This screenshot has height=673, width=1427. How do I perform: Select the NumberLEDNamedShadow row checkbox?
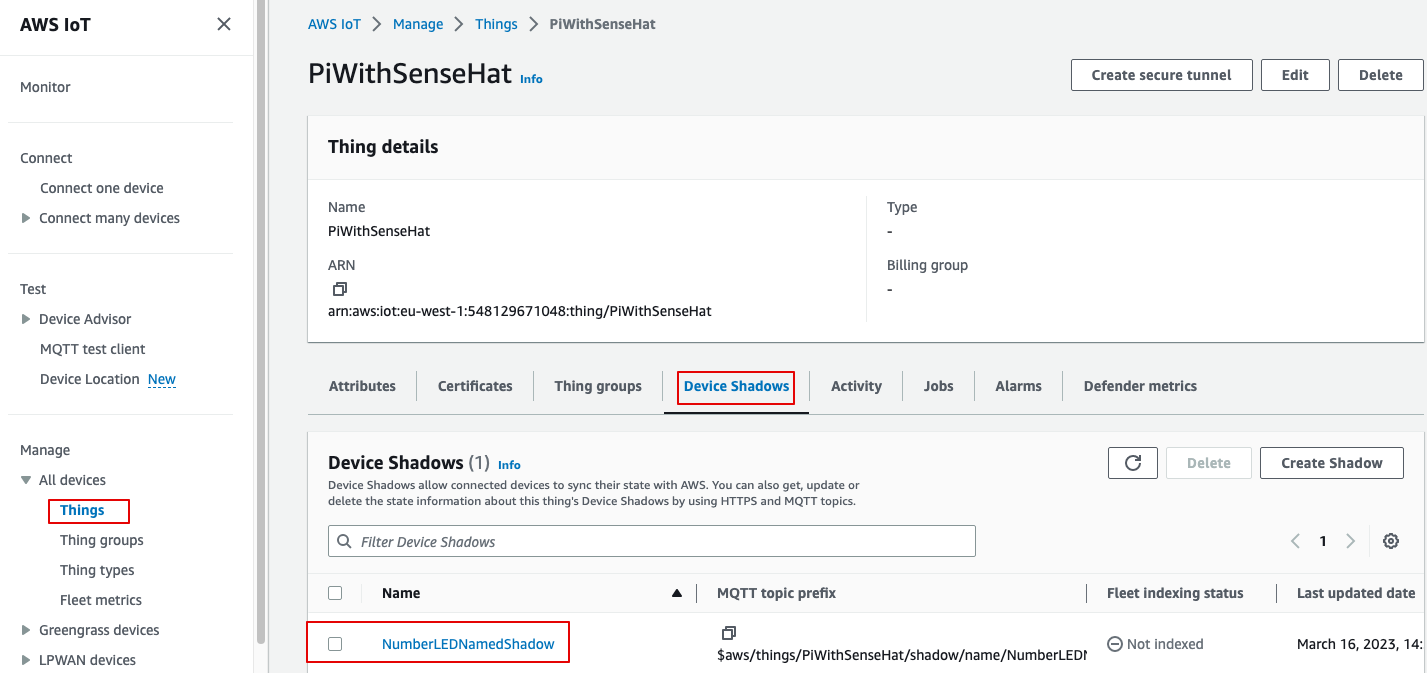335,643
